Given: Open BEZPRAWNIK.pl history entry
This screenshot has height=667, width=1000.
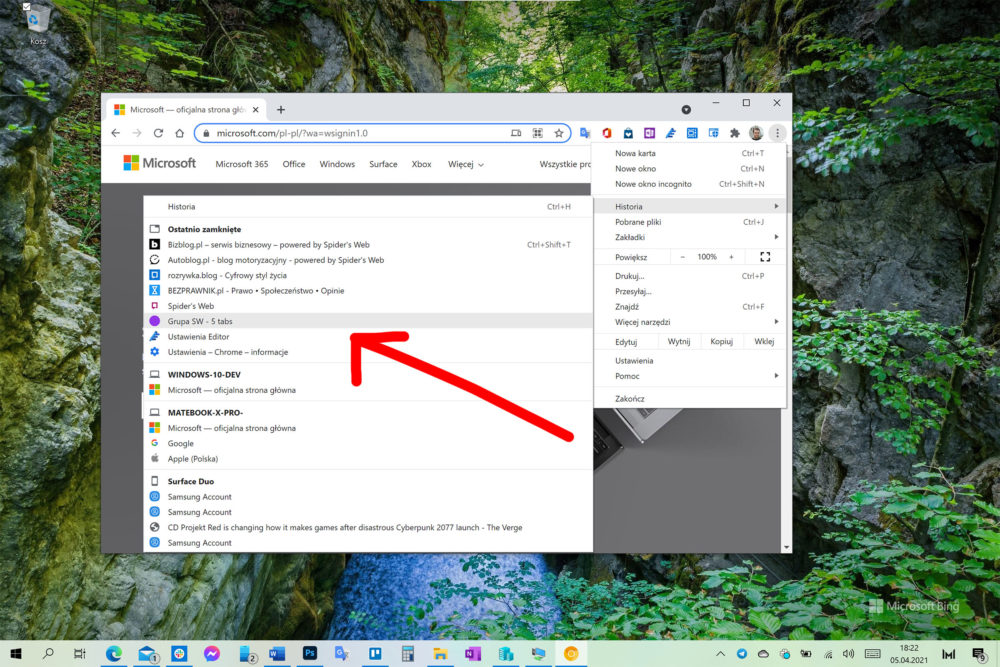Looking at the screenshot, I should (368, 290).
